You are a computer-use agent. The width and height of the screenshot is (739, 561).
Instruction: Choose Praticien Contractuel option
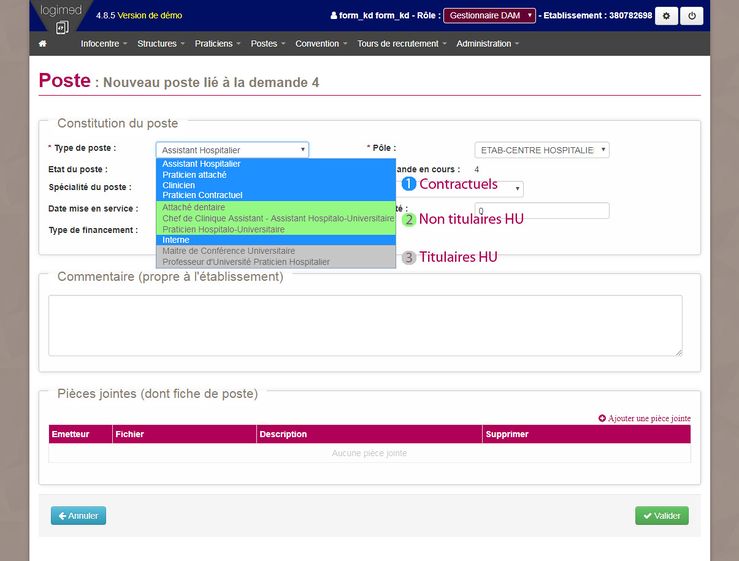pyautogui.click(x=276, y=195)
